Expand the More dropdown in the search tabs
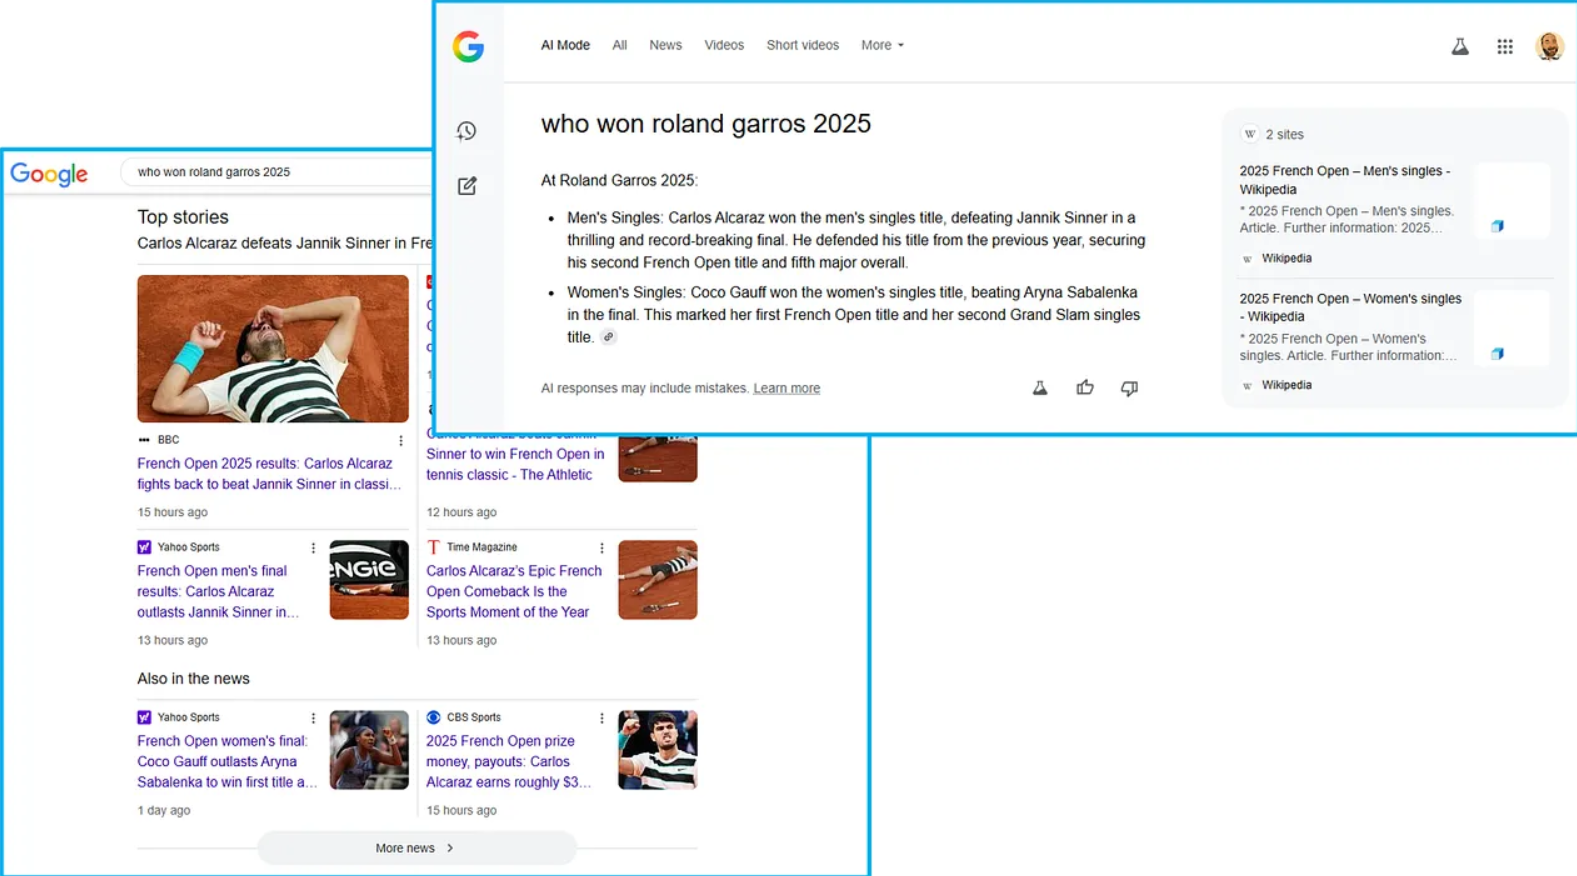Screen dimensions: 1577x876 882,45
